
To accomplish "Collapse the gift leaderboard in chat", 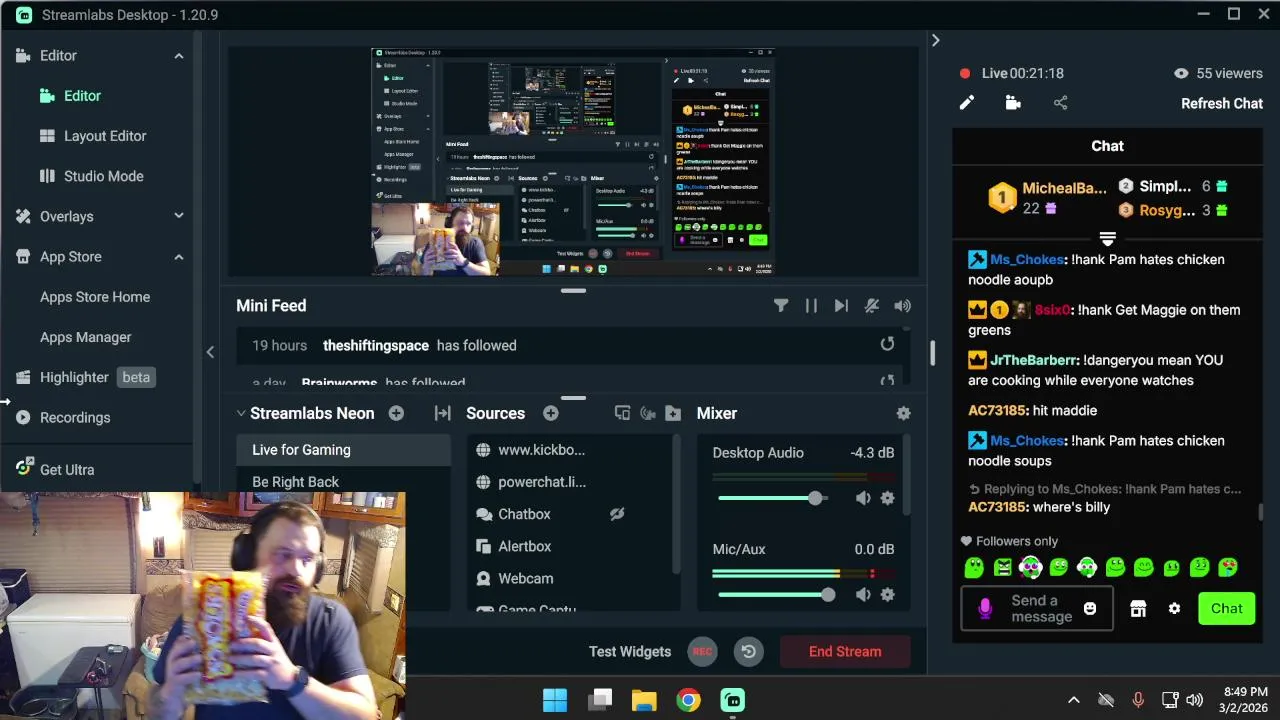I will click(1107, 239).
